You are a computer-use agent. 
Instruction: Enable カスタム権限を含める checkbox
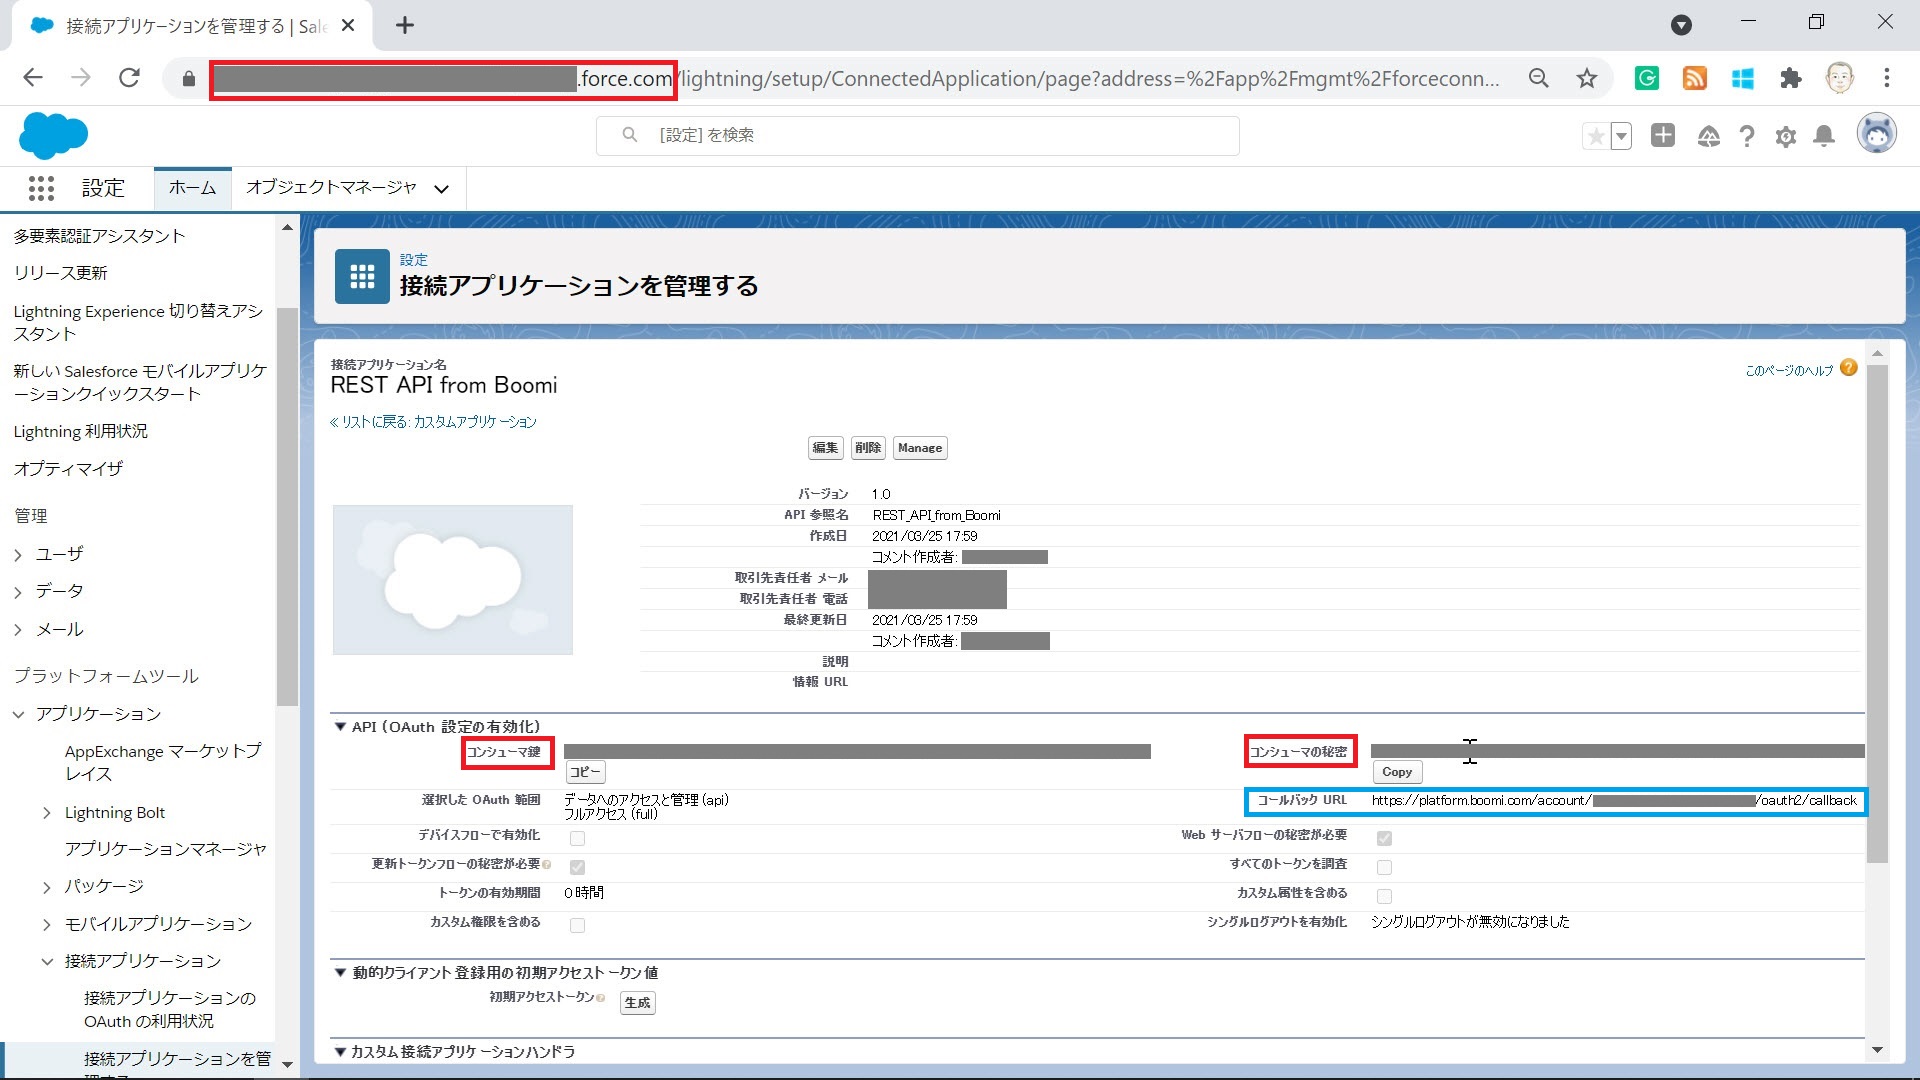(577, 925)
